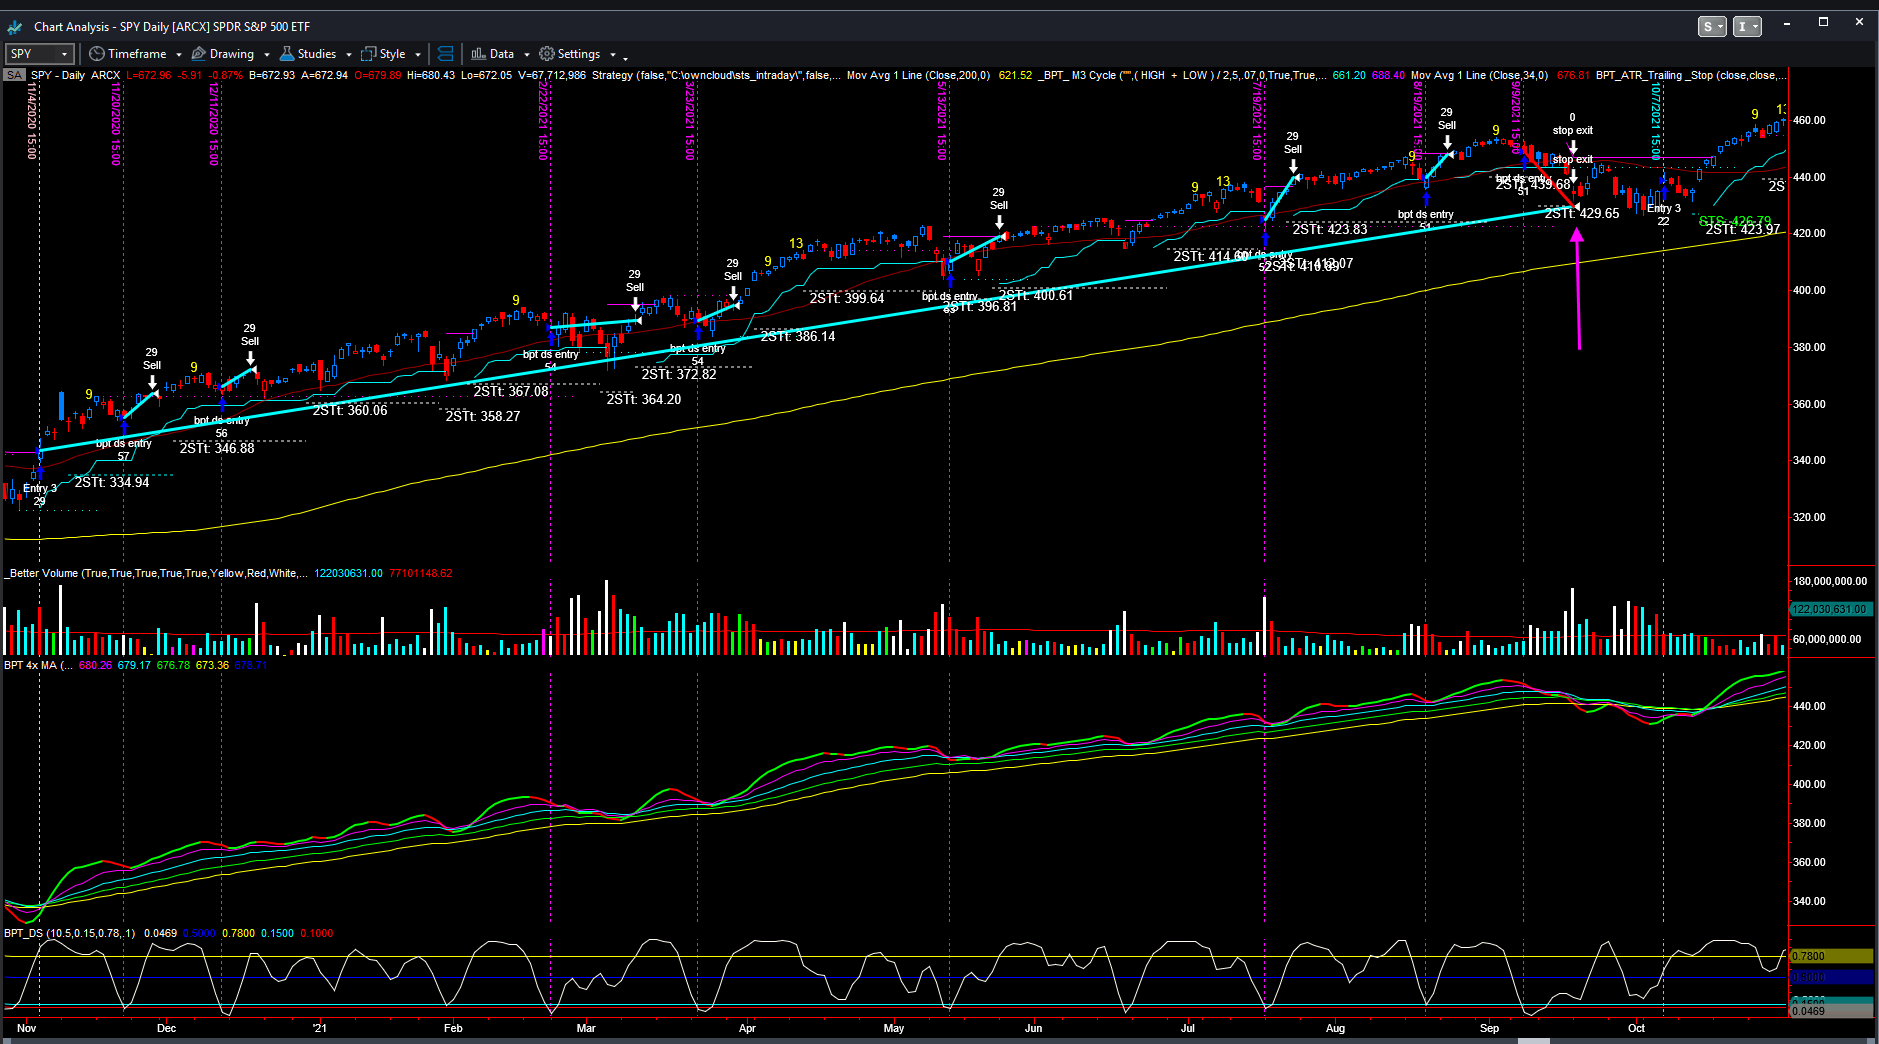
Task: Expand the SPY symbol combo box
Action: click(64, 54)
